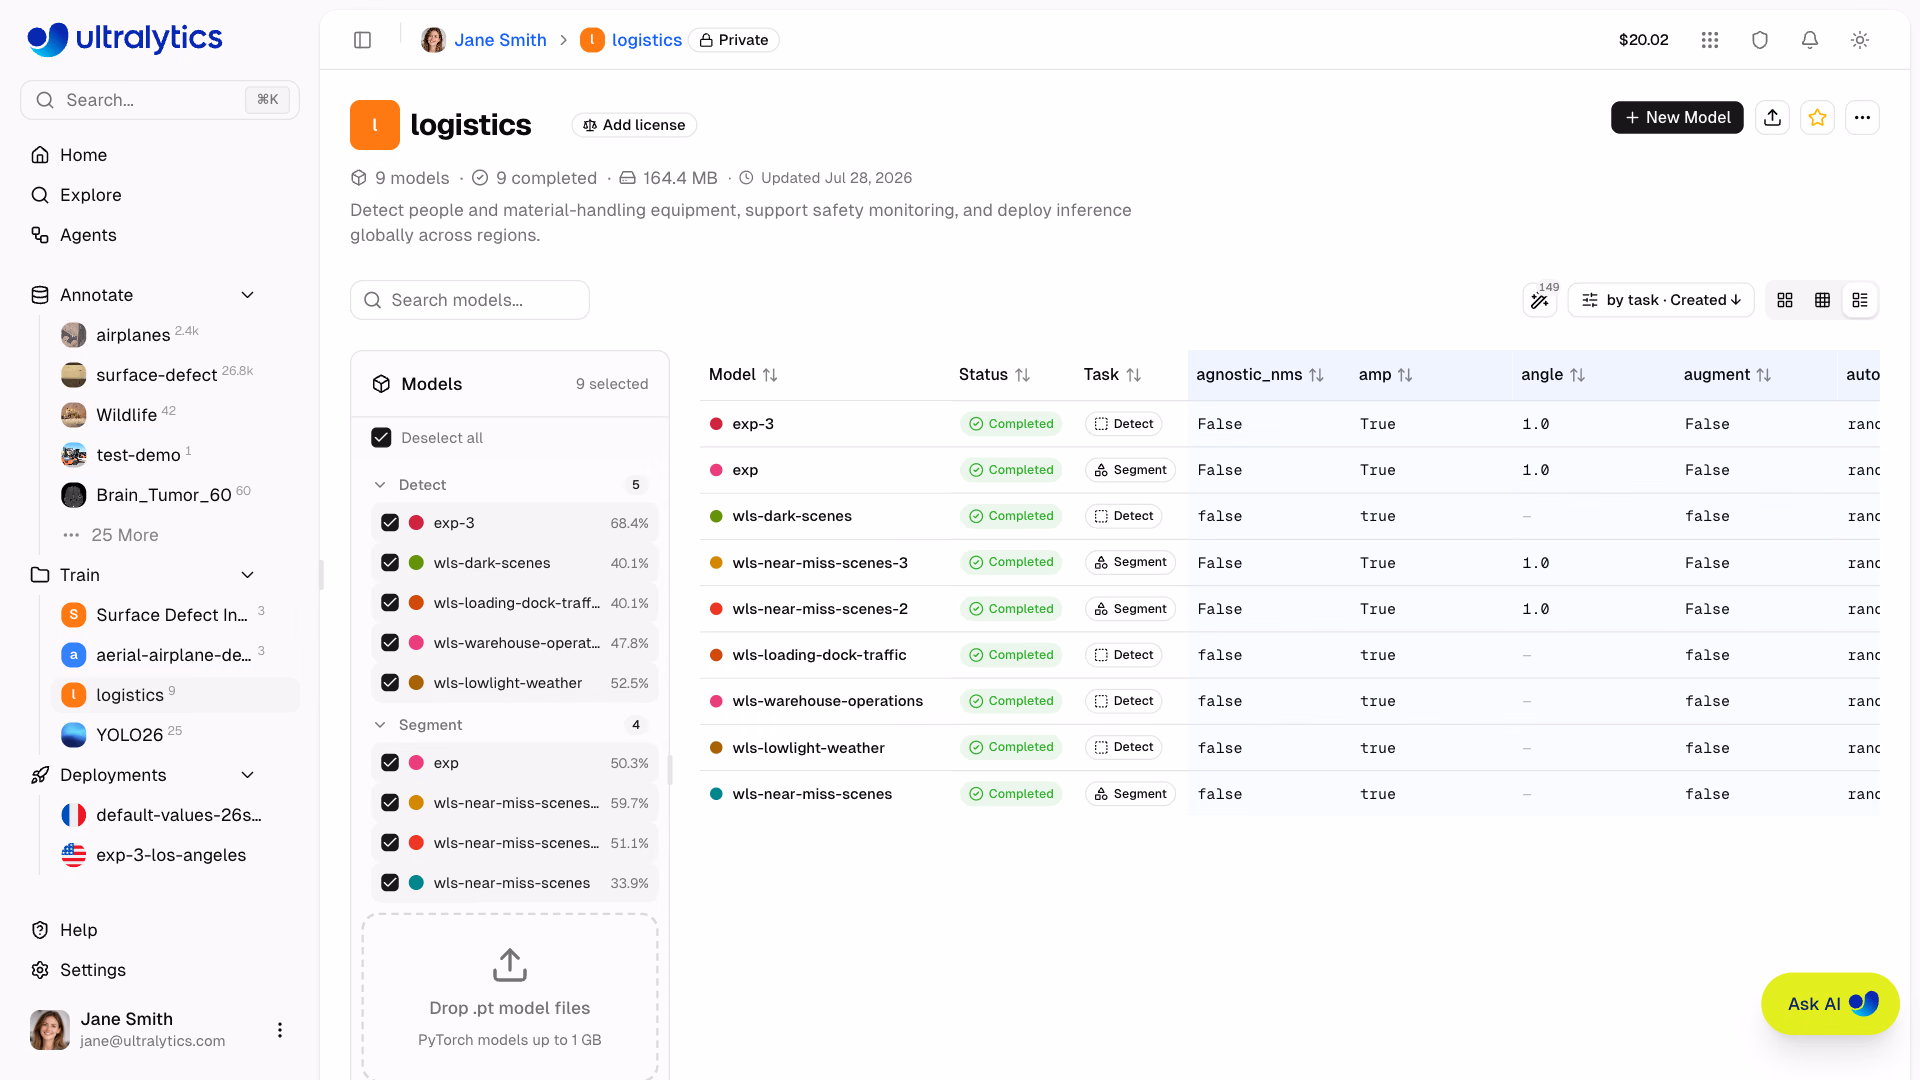Switch to list-detail view icon

[1860, 300]
